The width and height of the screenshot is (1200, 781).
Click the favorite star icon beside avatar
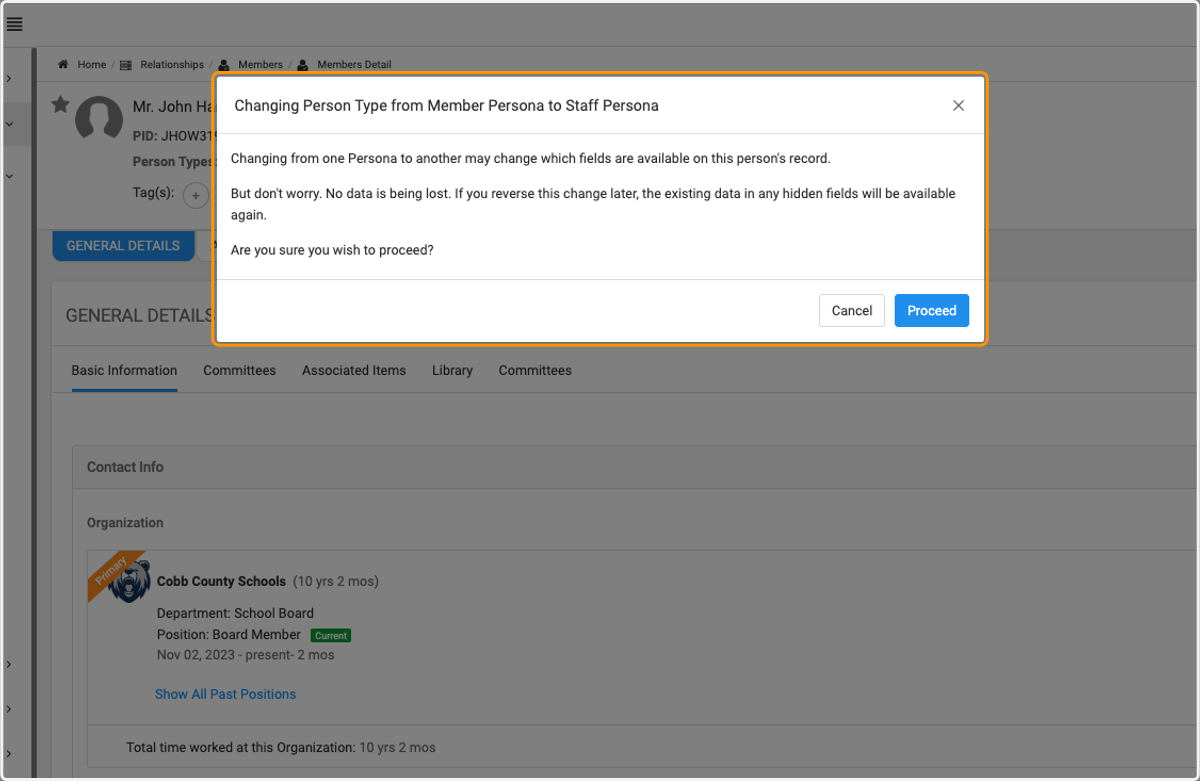[61, 104]
